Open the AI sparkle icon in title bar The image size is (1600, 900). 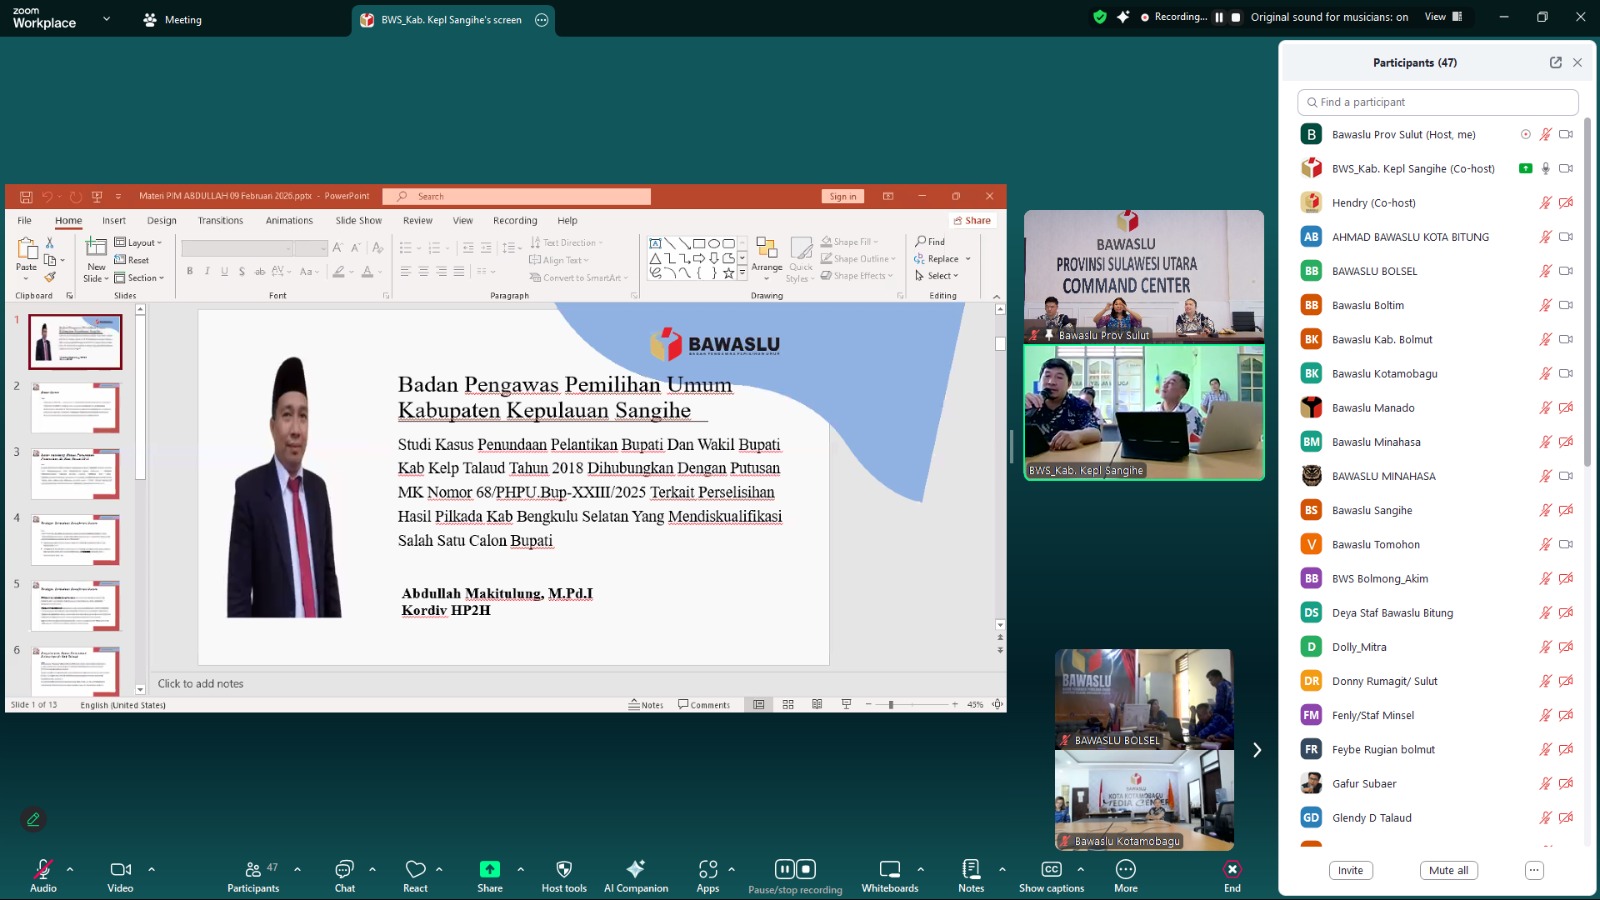1123,17
